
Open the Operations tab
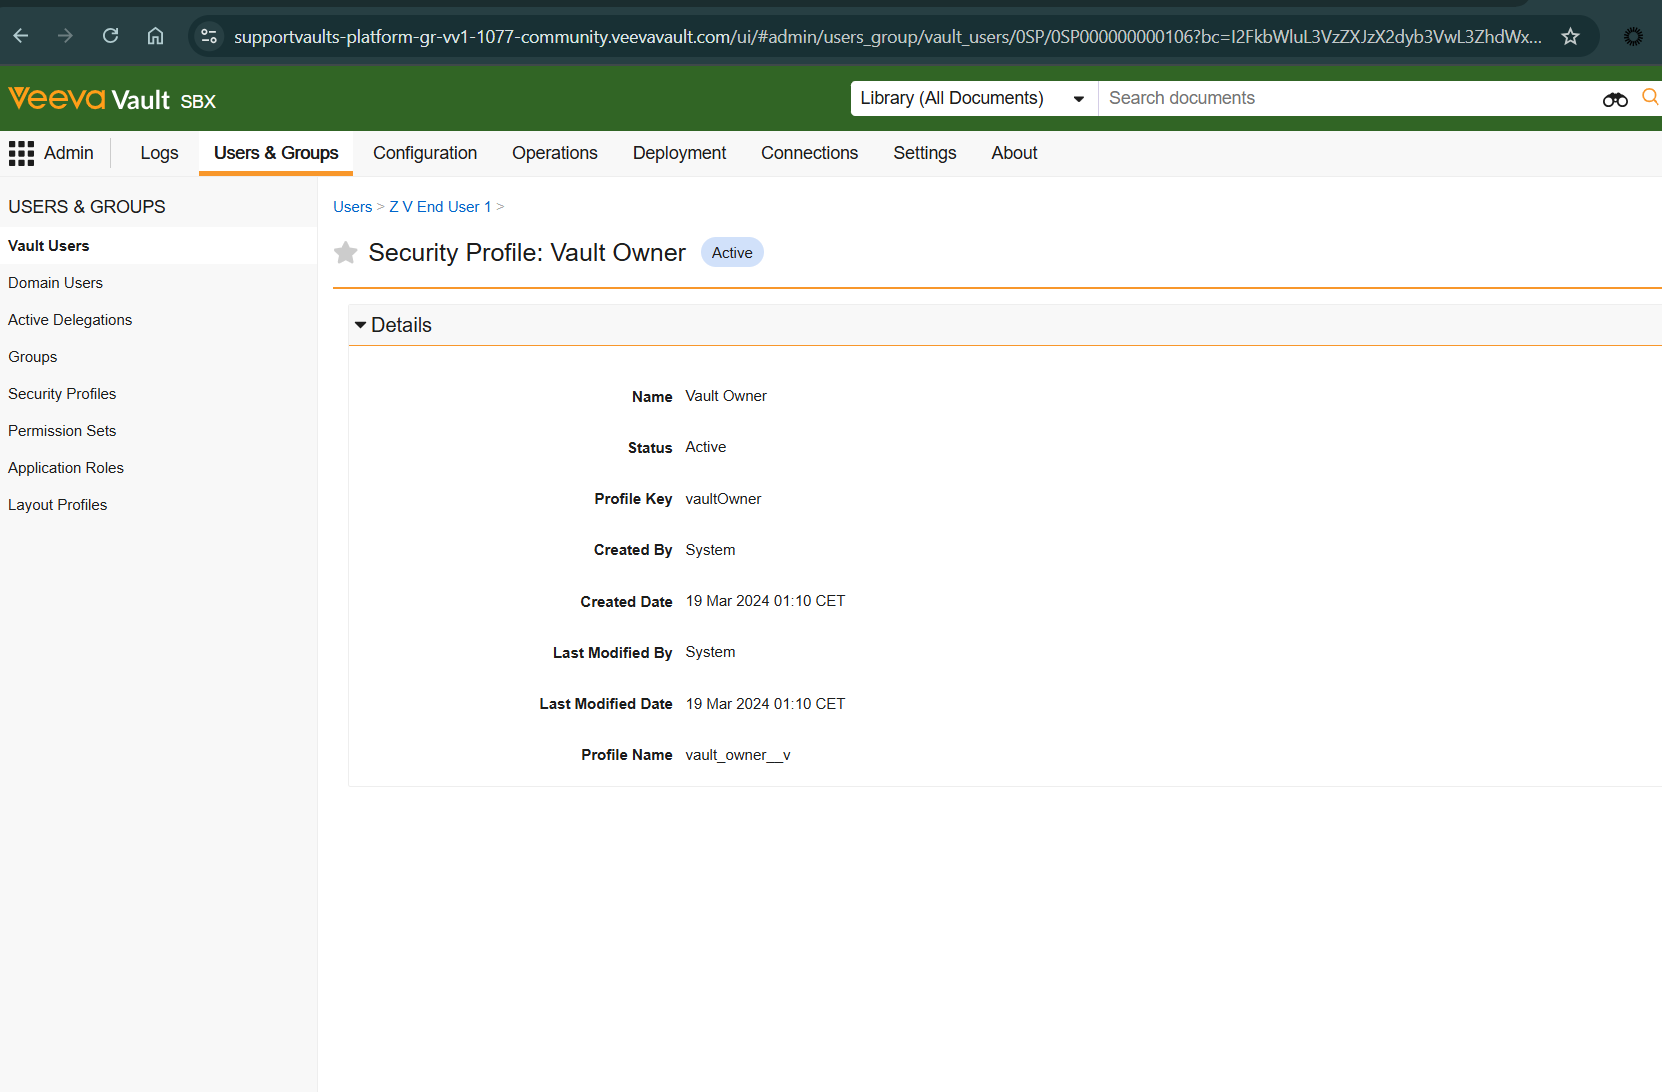point(554,153)
